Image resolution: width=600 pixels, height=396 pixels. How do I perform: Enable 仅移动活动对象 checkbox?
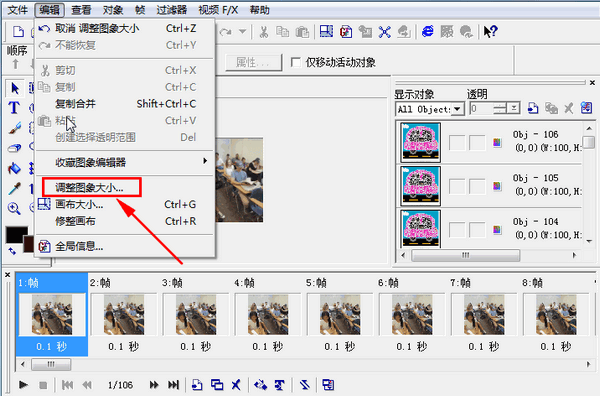[x=295, y=62]
